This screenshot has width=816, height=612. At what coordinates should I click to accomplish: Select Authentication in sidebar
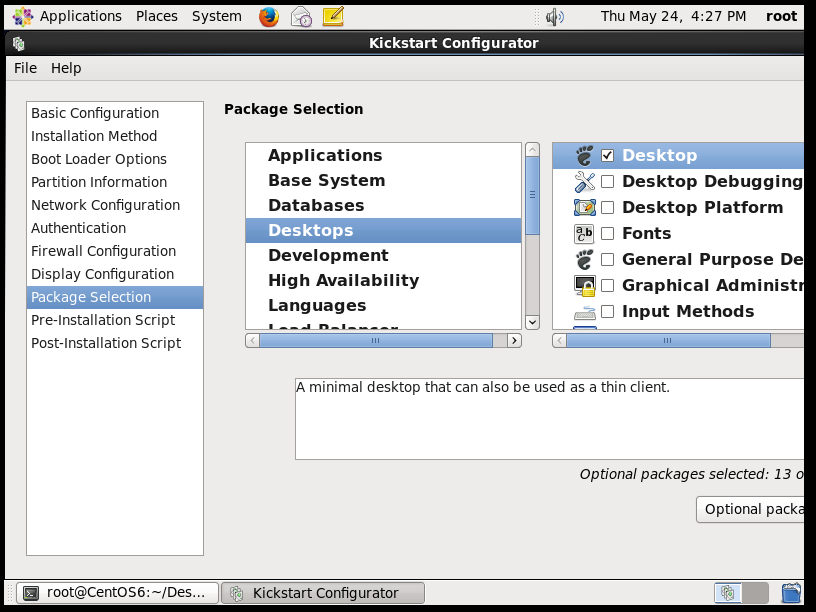pos(114,227)
